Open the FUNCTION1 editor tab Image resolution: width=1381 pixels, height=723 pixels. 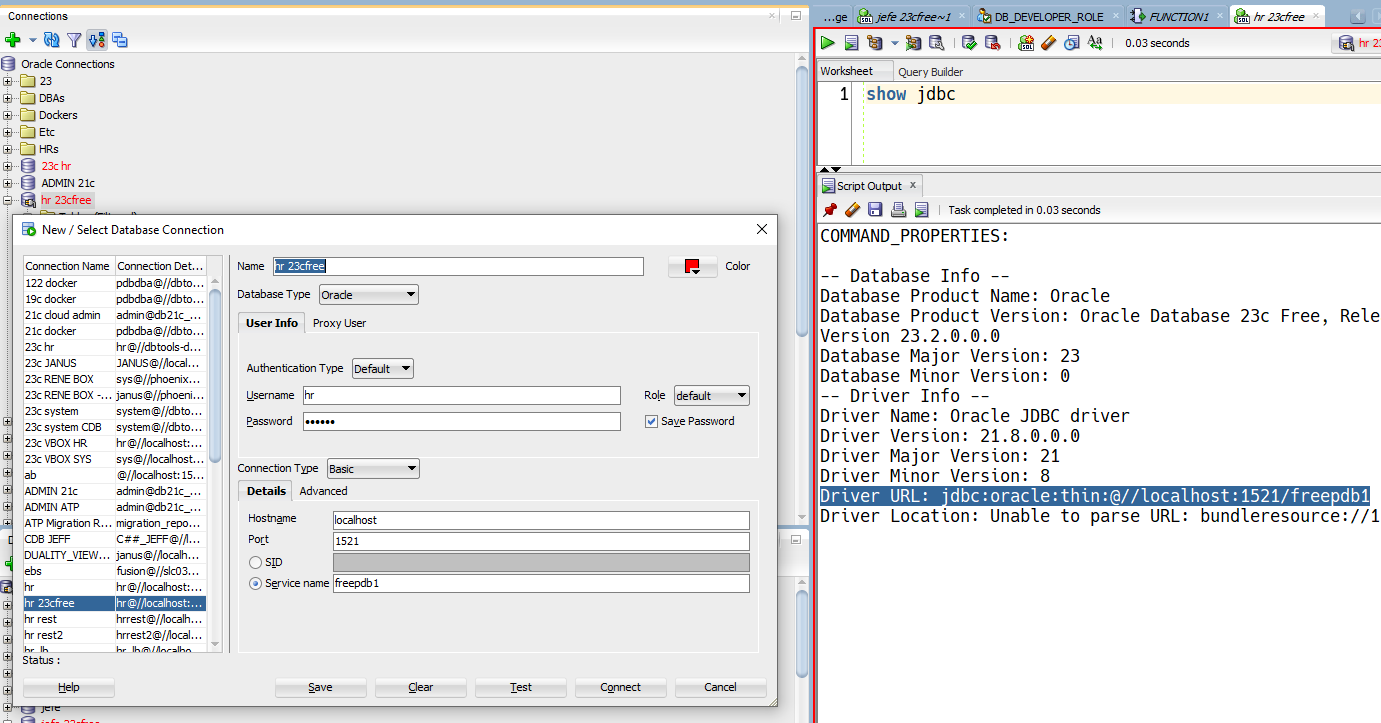point(1177,17)
